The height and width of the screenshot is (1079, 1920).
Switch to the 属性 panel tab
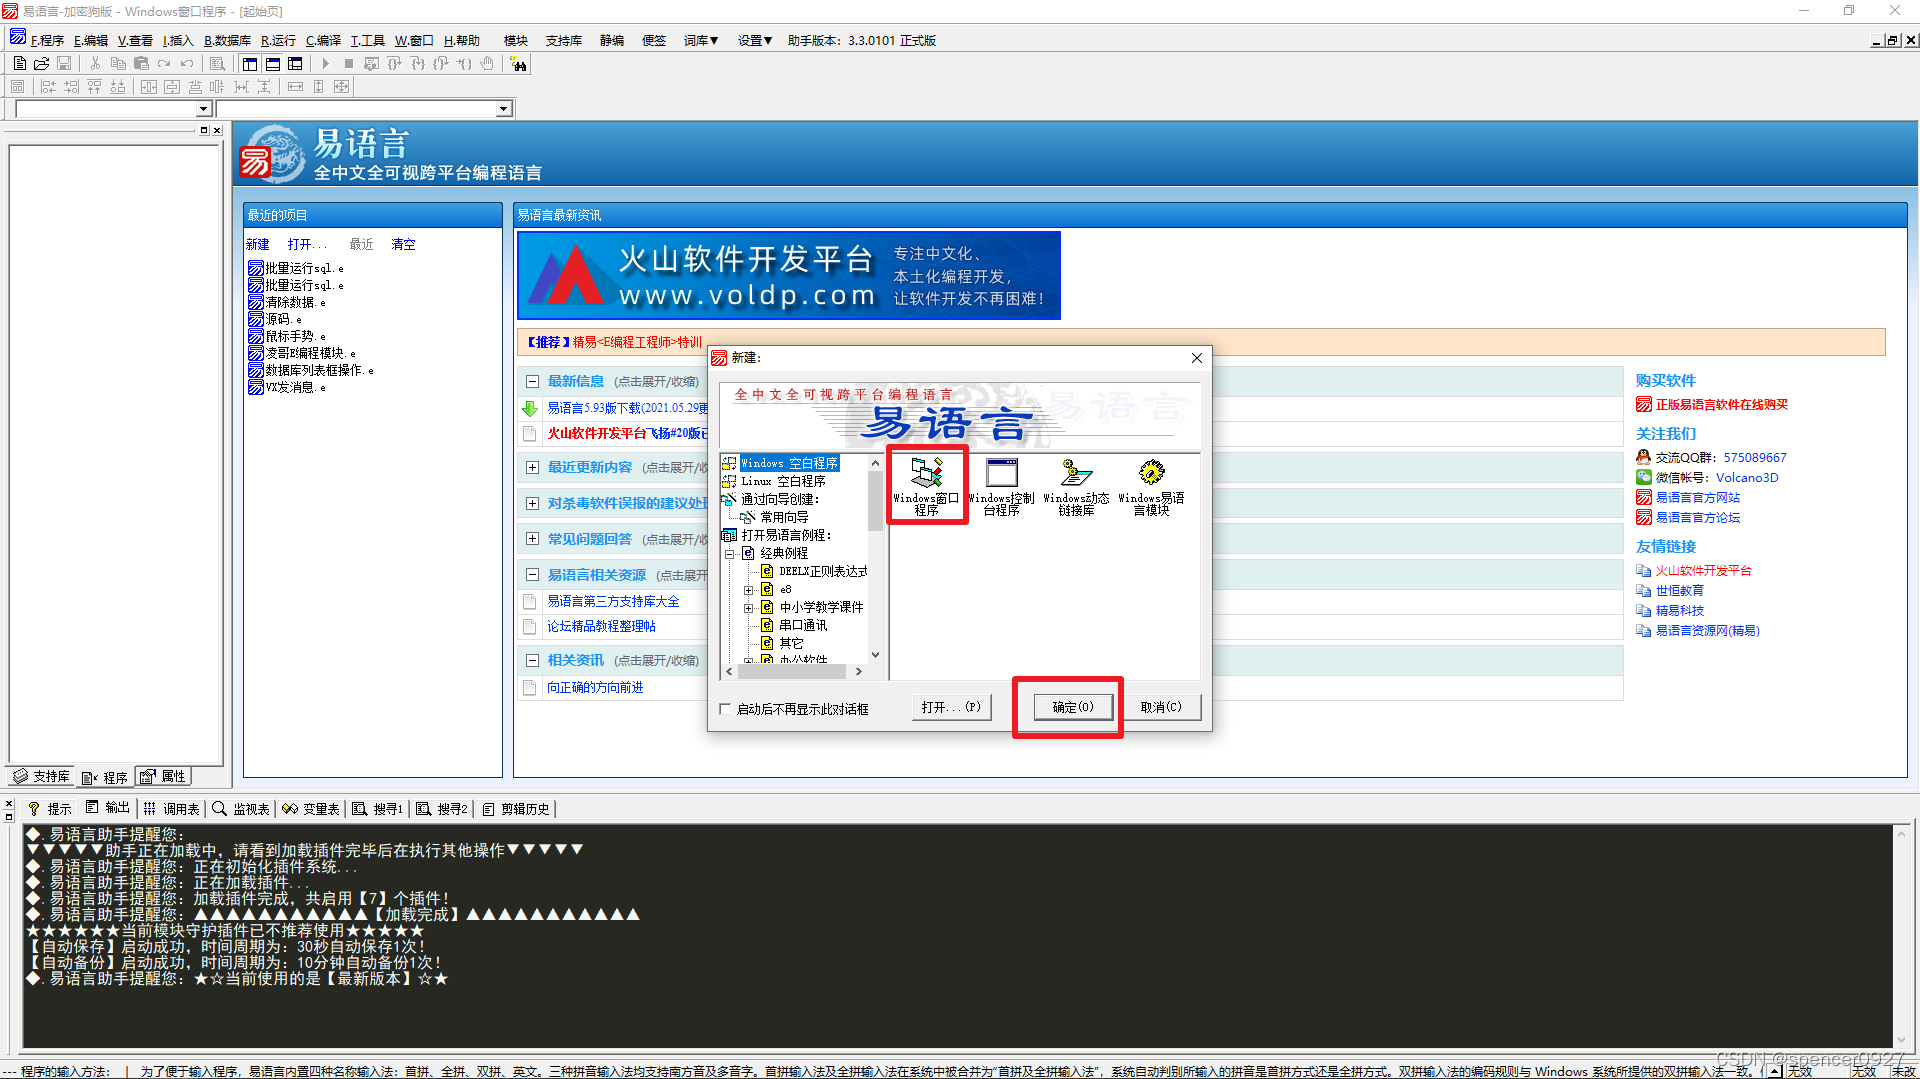click(163, 776)
